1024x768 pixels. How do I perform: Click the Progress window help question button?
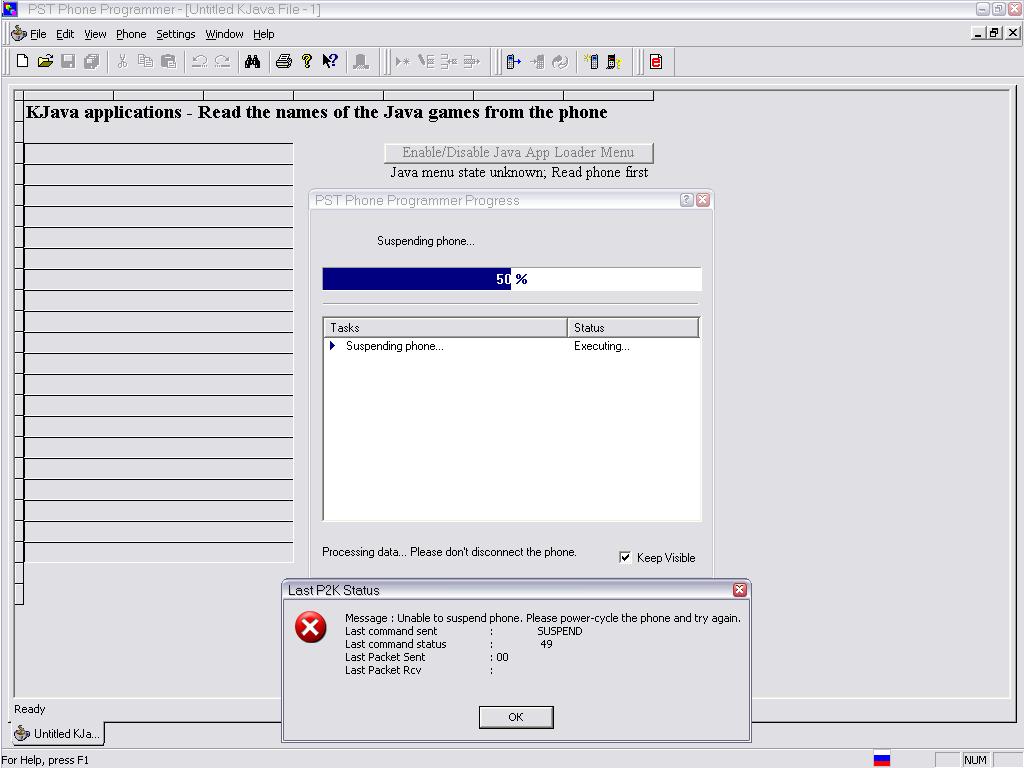[x=686, y=200]
